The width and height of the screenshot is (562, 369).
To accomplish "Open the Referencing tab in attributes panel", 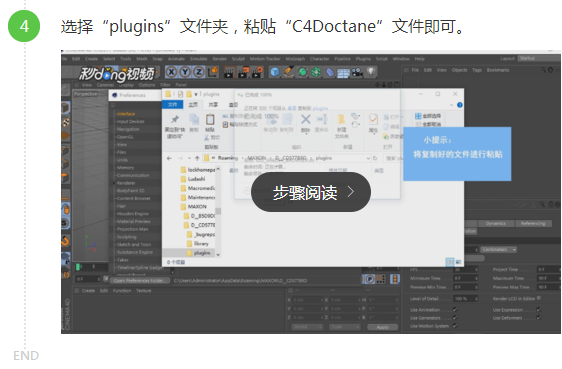I will click(533, 223).
